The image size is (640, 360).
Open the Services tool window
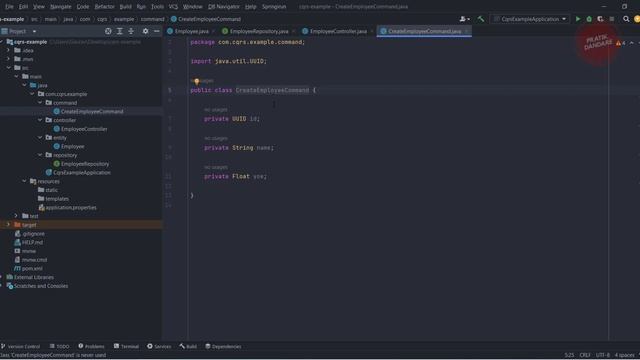point(159,347)
